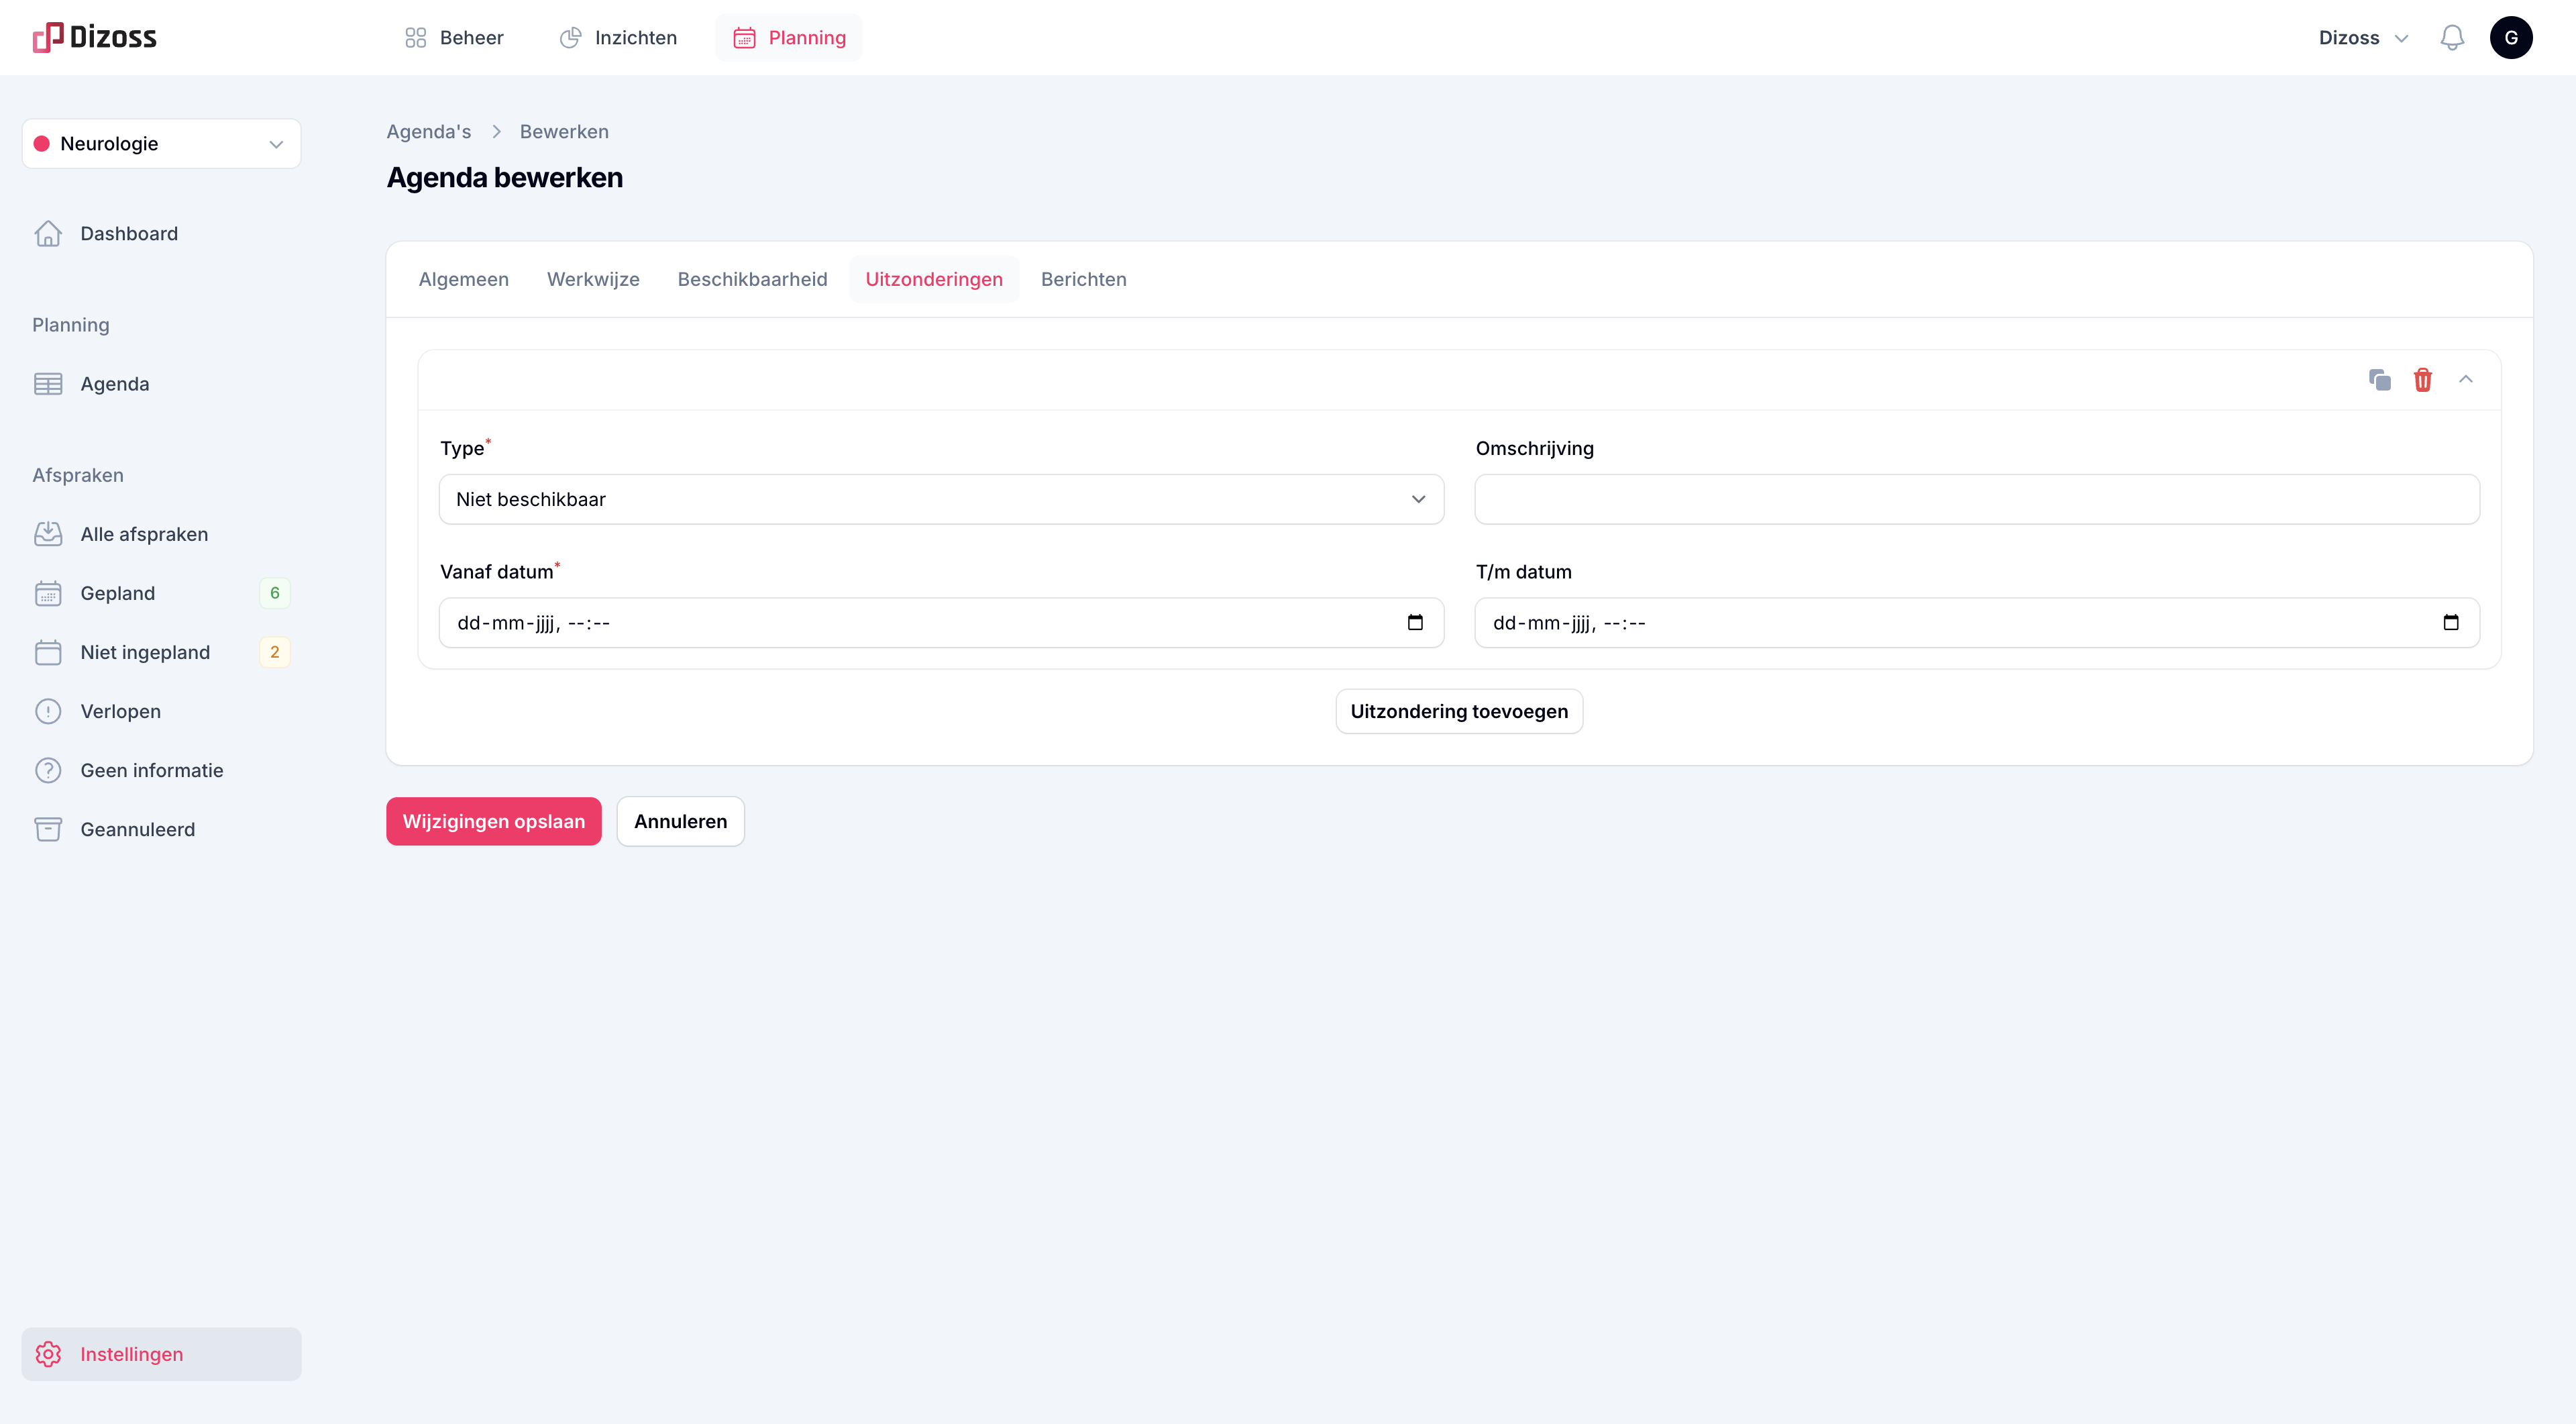Switch to the Beschikbaarheid tab
Viewport: 2576px width, 1424px height.
tap(752, 280)
